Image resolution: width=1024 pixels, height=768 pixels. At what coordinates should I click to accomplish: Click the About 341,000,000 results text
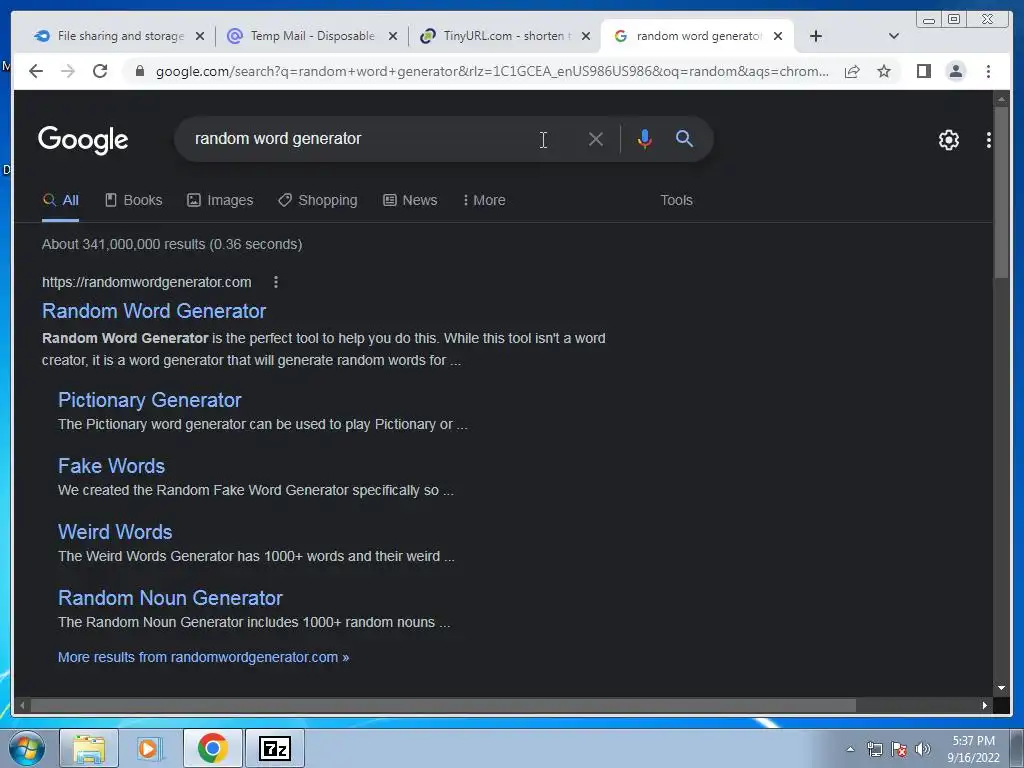[172, 244]
